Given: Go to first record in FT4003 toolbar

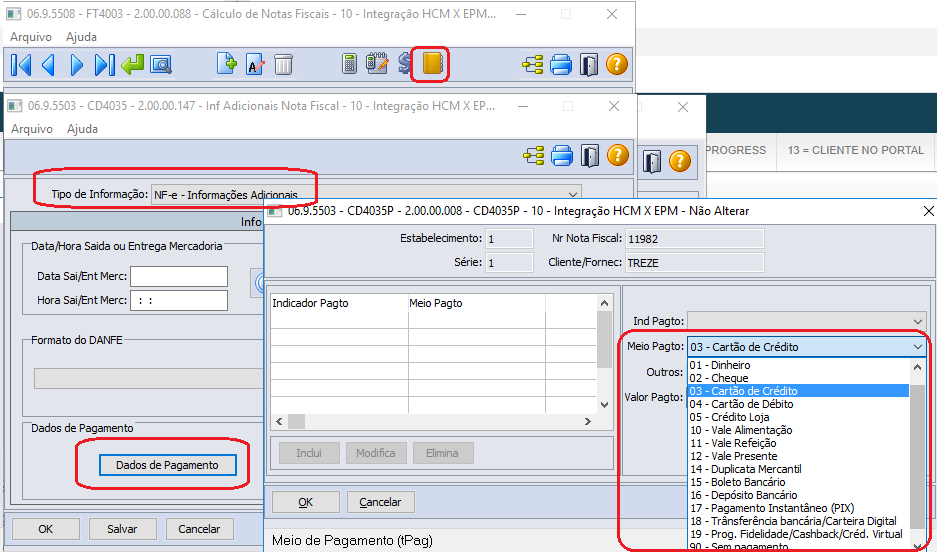Looking at the screenshot, I should (x=21, y=65).
